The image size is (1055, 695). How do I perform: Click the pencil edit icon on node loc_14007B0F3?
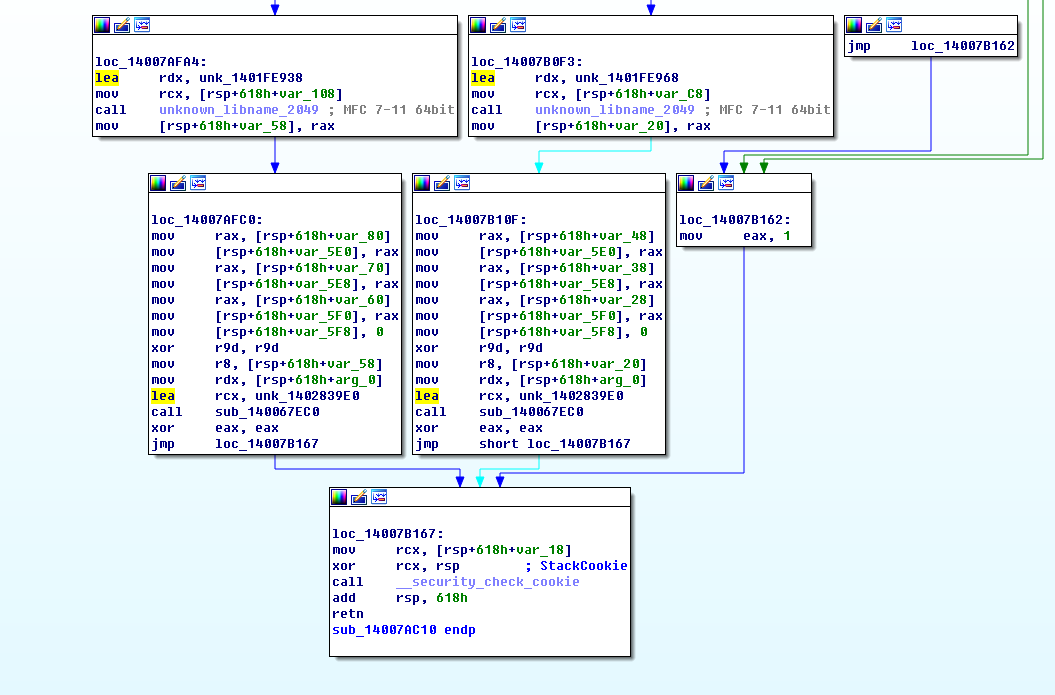point(498,26)
